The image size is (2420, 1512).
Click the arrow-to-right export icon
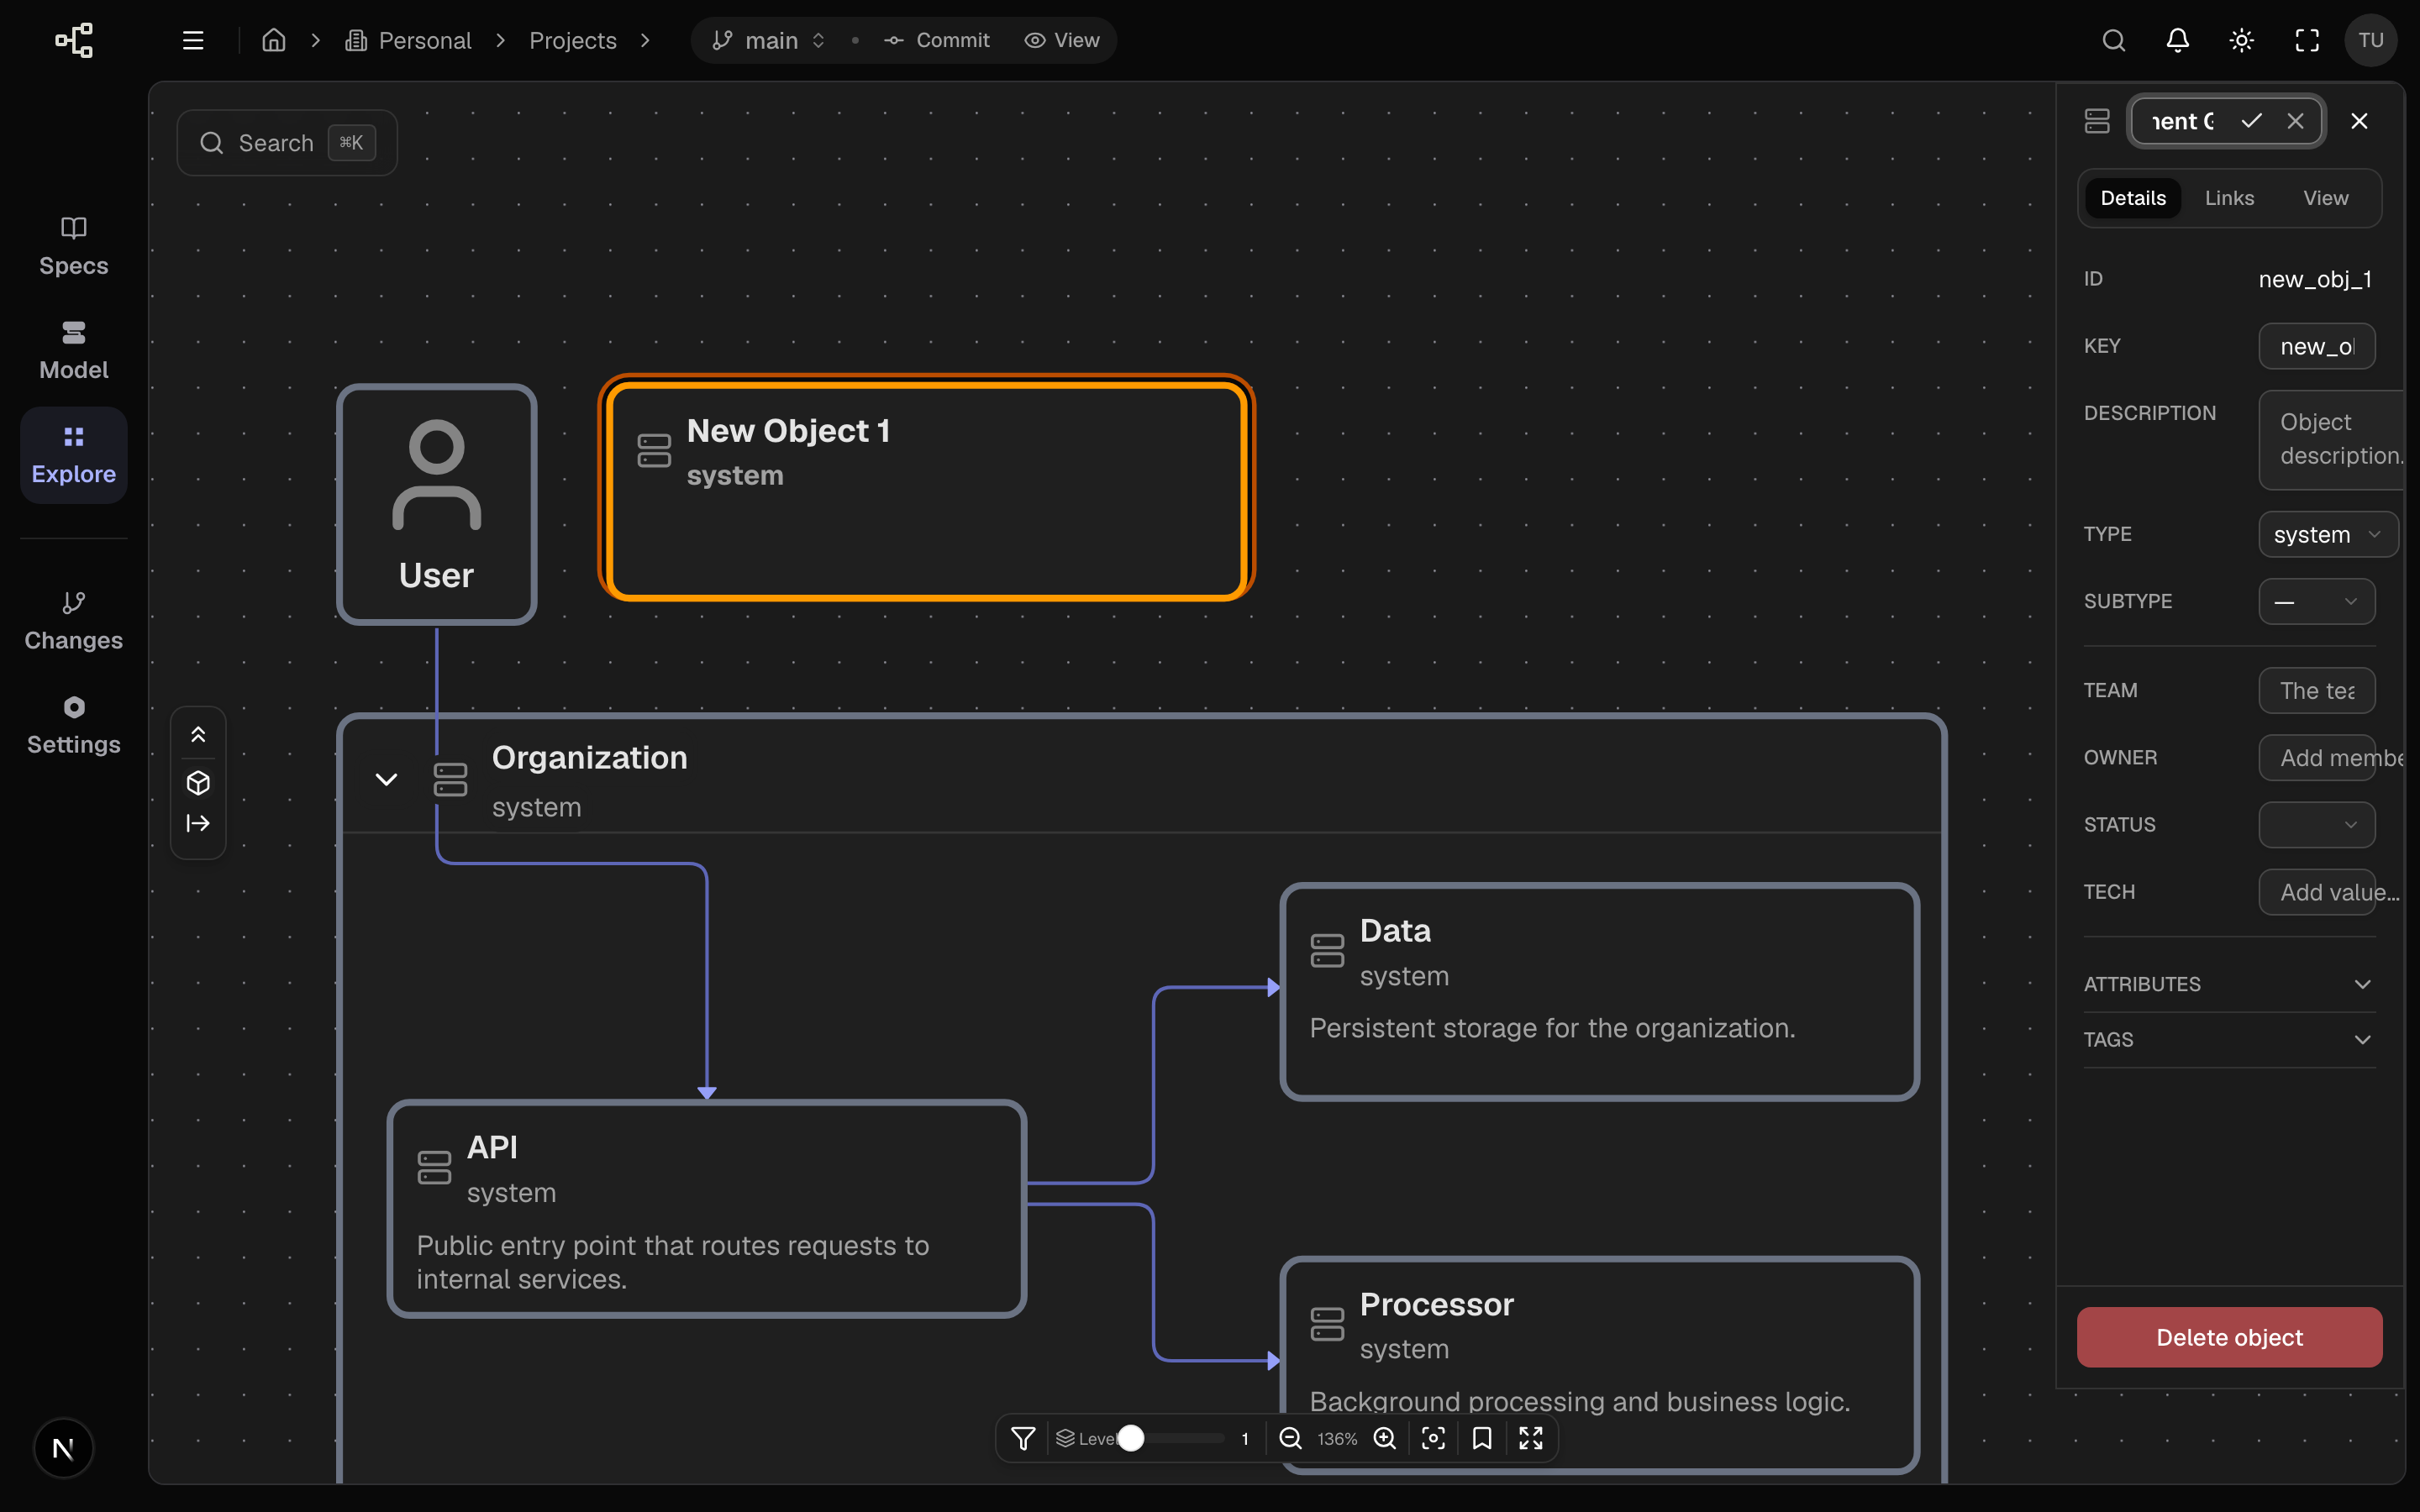(198, 823)
